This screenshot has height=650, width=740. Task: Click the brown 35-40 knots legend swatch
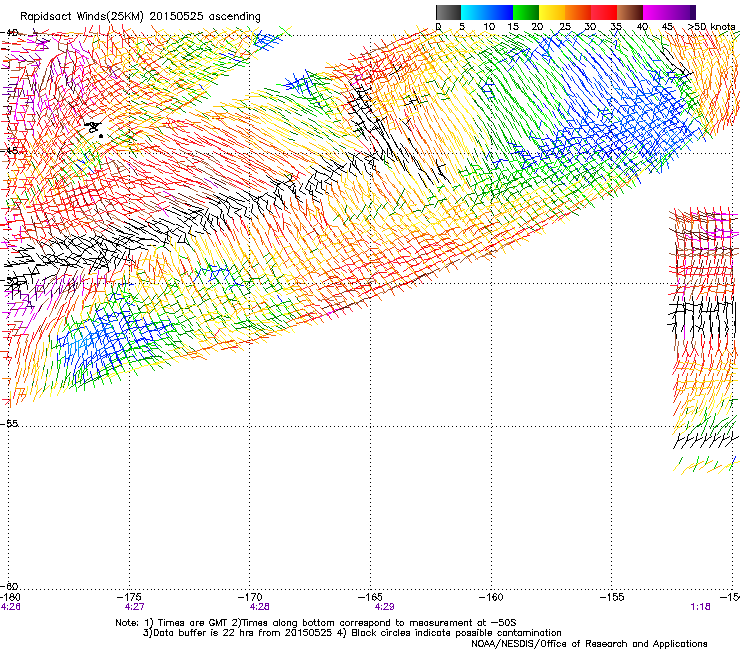pyautogui.click(x=630, y=12)
